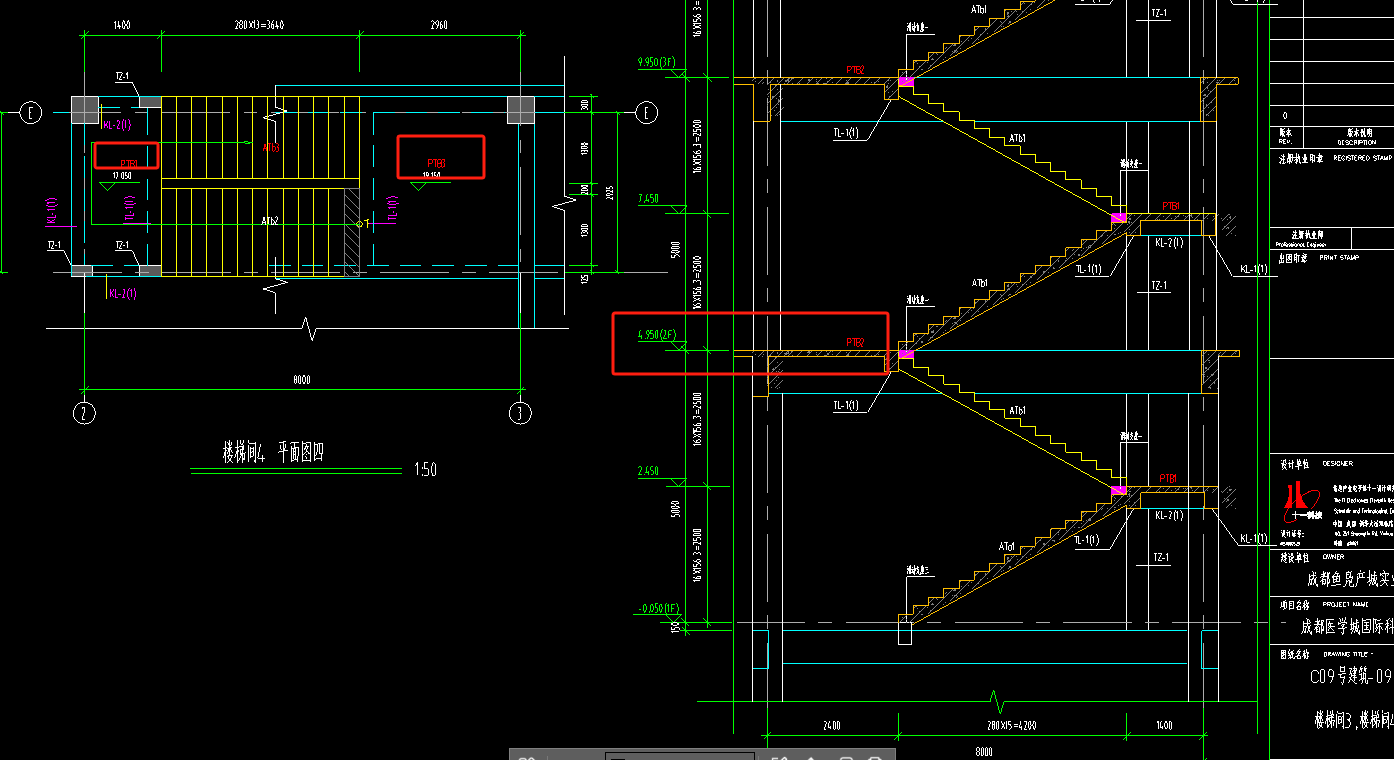Image resolution: width=1394 pixels, height=760 pixels.
Task: Select the OWNER label in the title block
Action: click(1333, 556)
